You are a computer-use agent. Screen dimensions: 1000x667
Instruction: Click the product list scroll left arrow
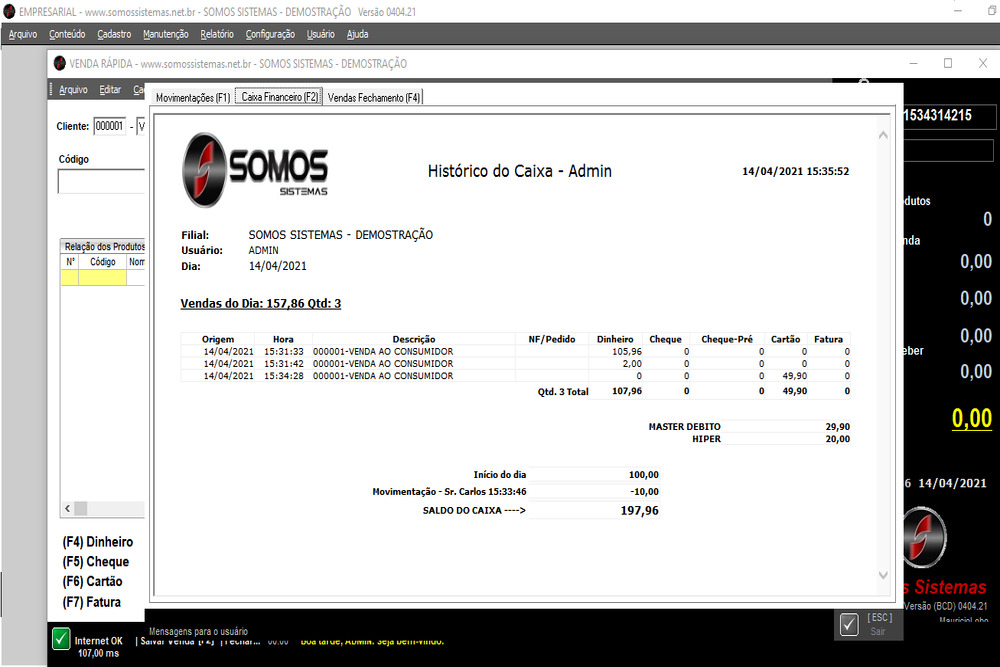point(68,508)
